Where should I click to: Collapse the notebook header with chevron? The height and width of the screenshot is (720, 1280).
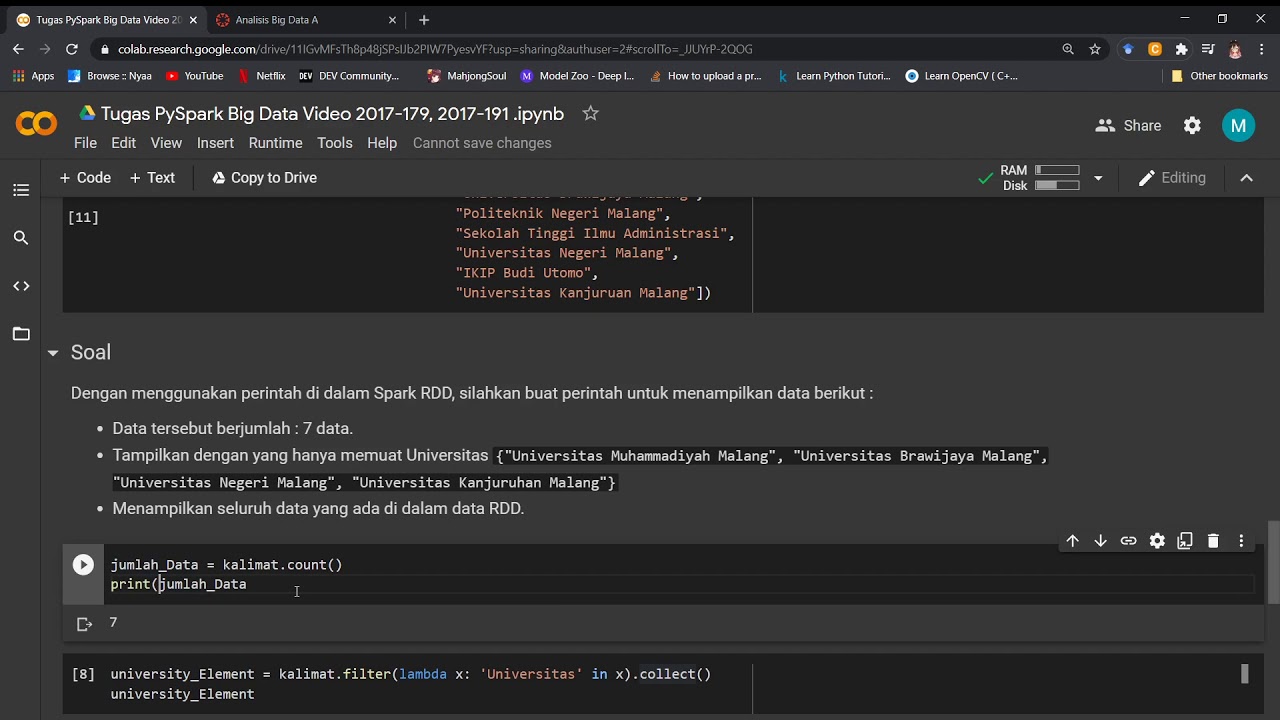(x=1246, y=178)
